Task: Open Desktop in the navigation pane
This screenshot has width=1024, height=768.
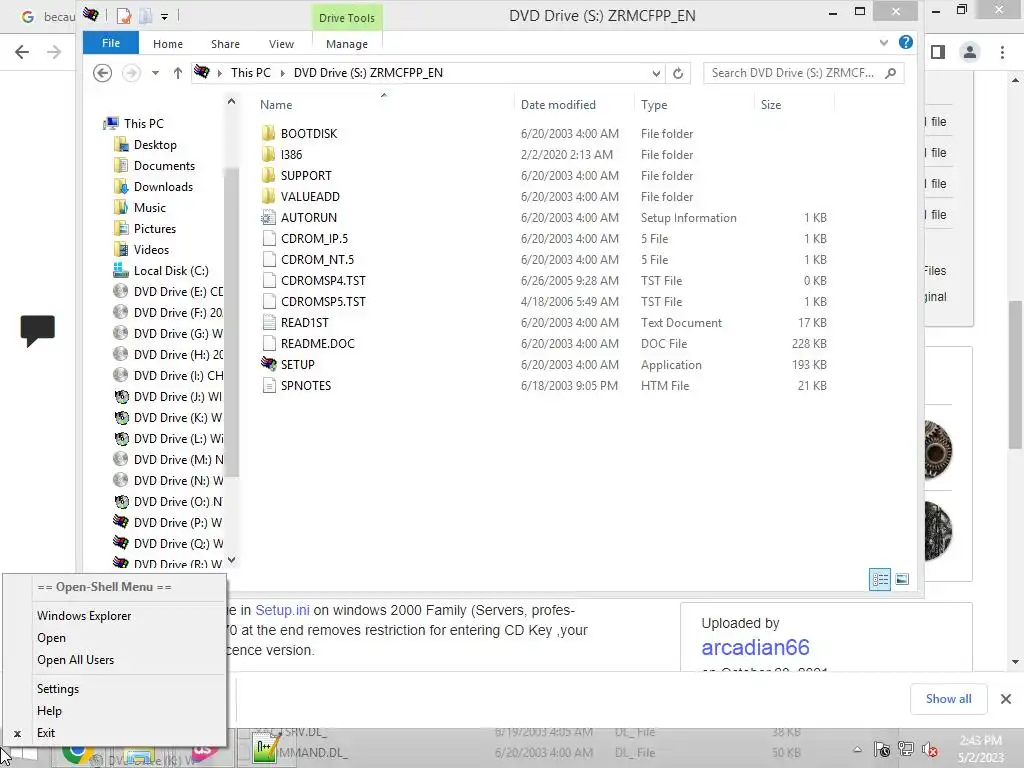Action: pos(155,144)
